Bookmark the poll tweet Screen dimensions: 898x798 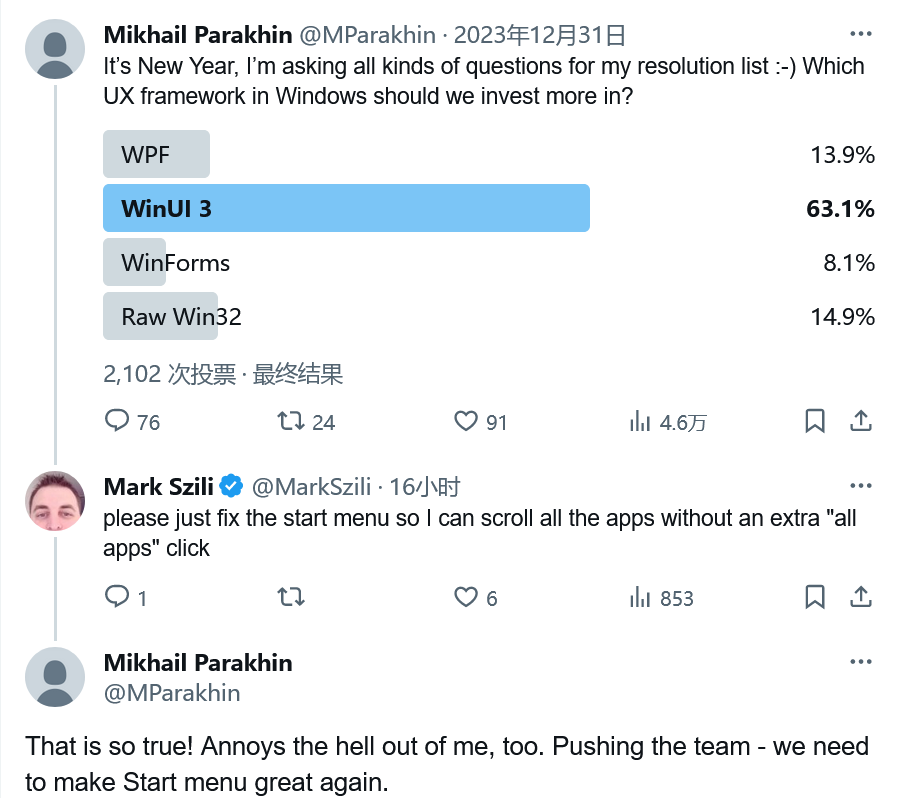tap(814, 421)
